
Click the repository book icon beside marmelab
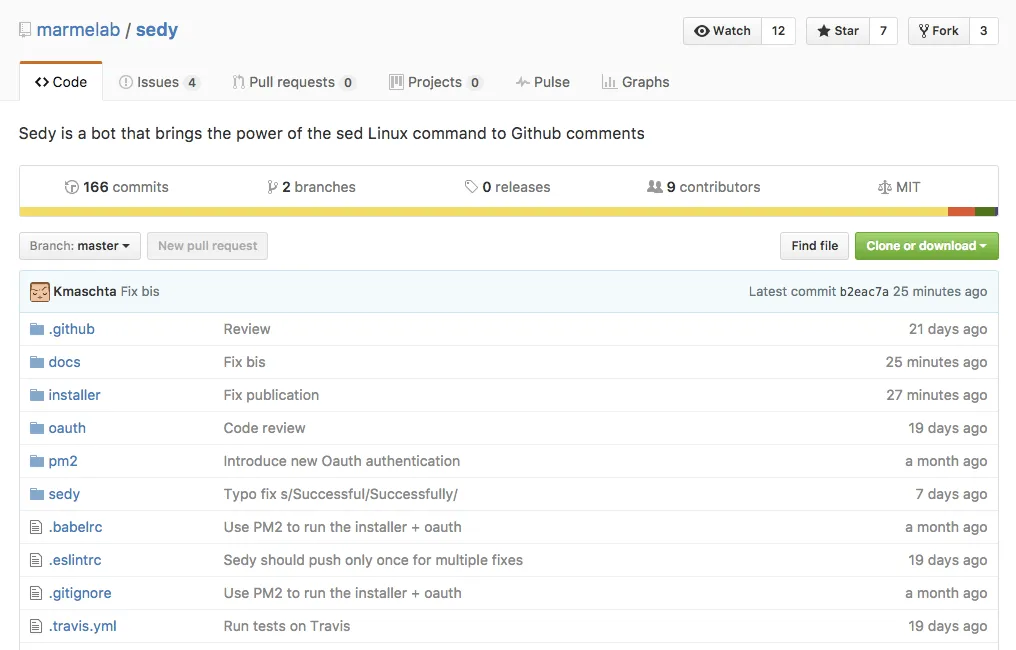pos(25,30)
